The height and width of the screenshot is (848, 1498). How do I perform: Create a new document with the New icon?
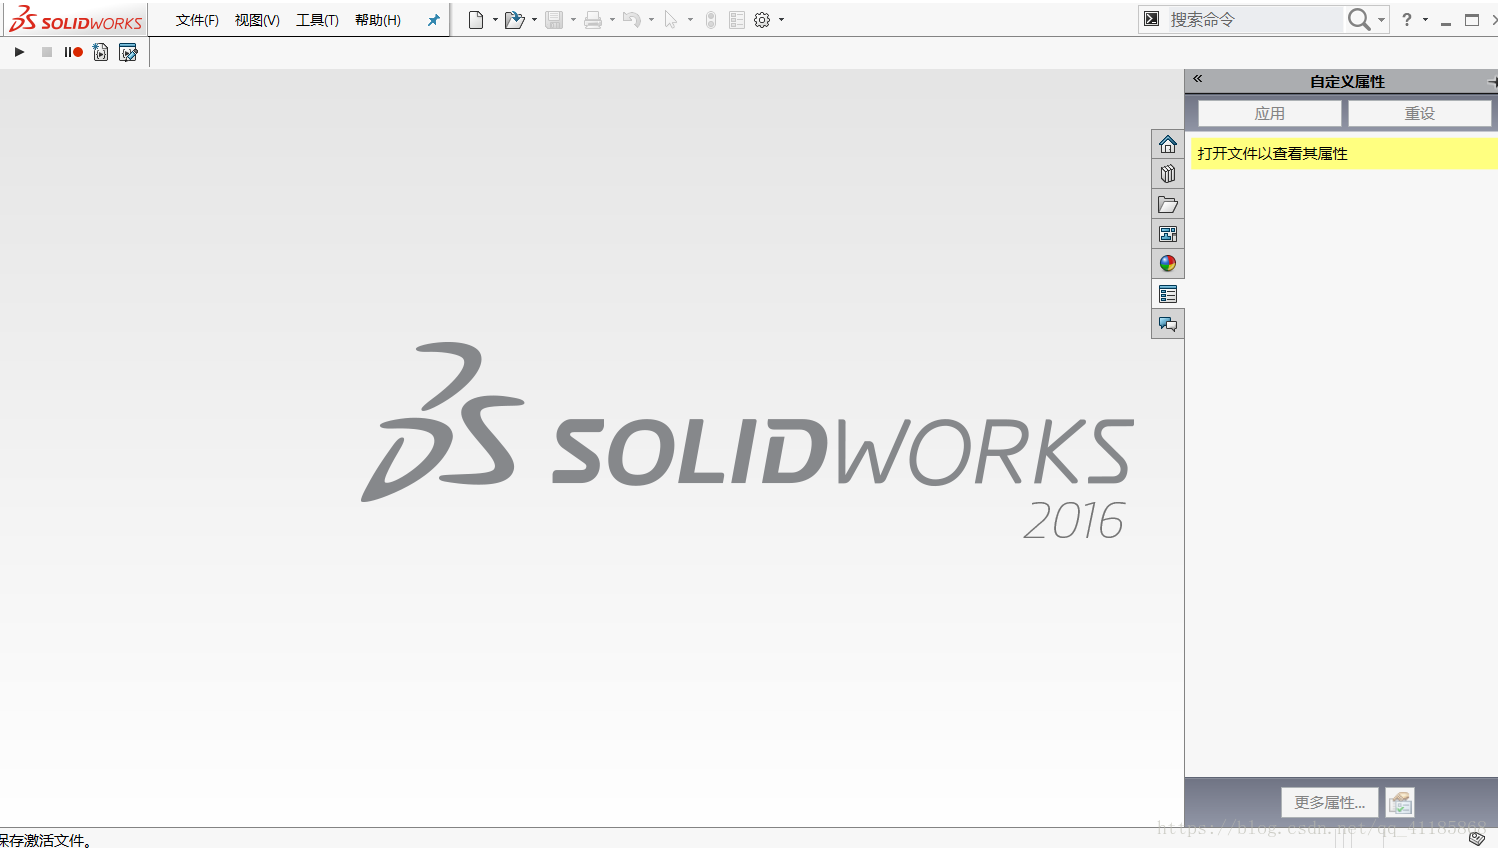476,20
